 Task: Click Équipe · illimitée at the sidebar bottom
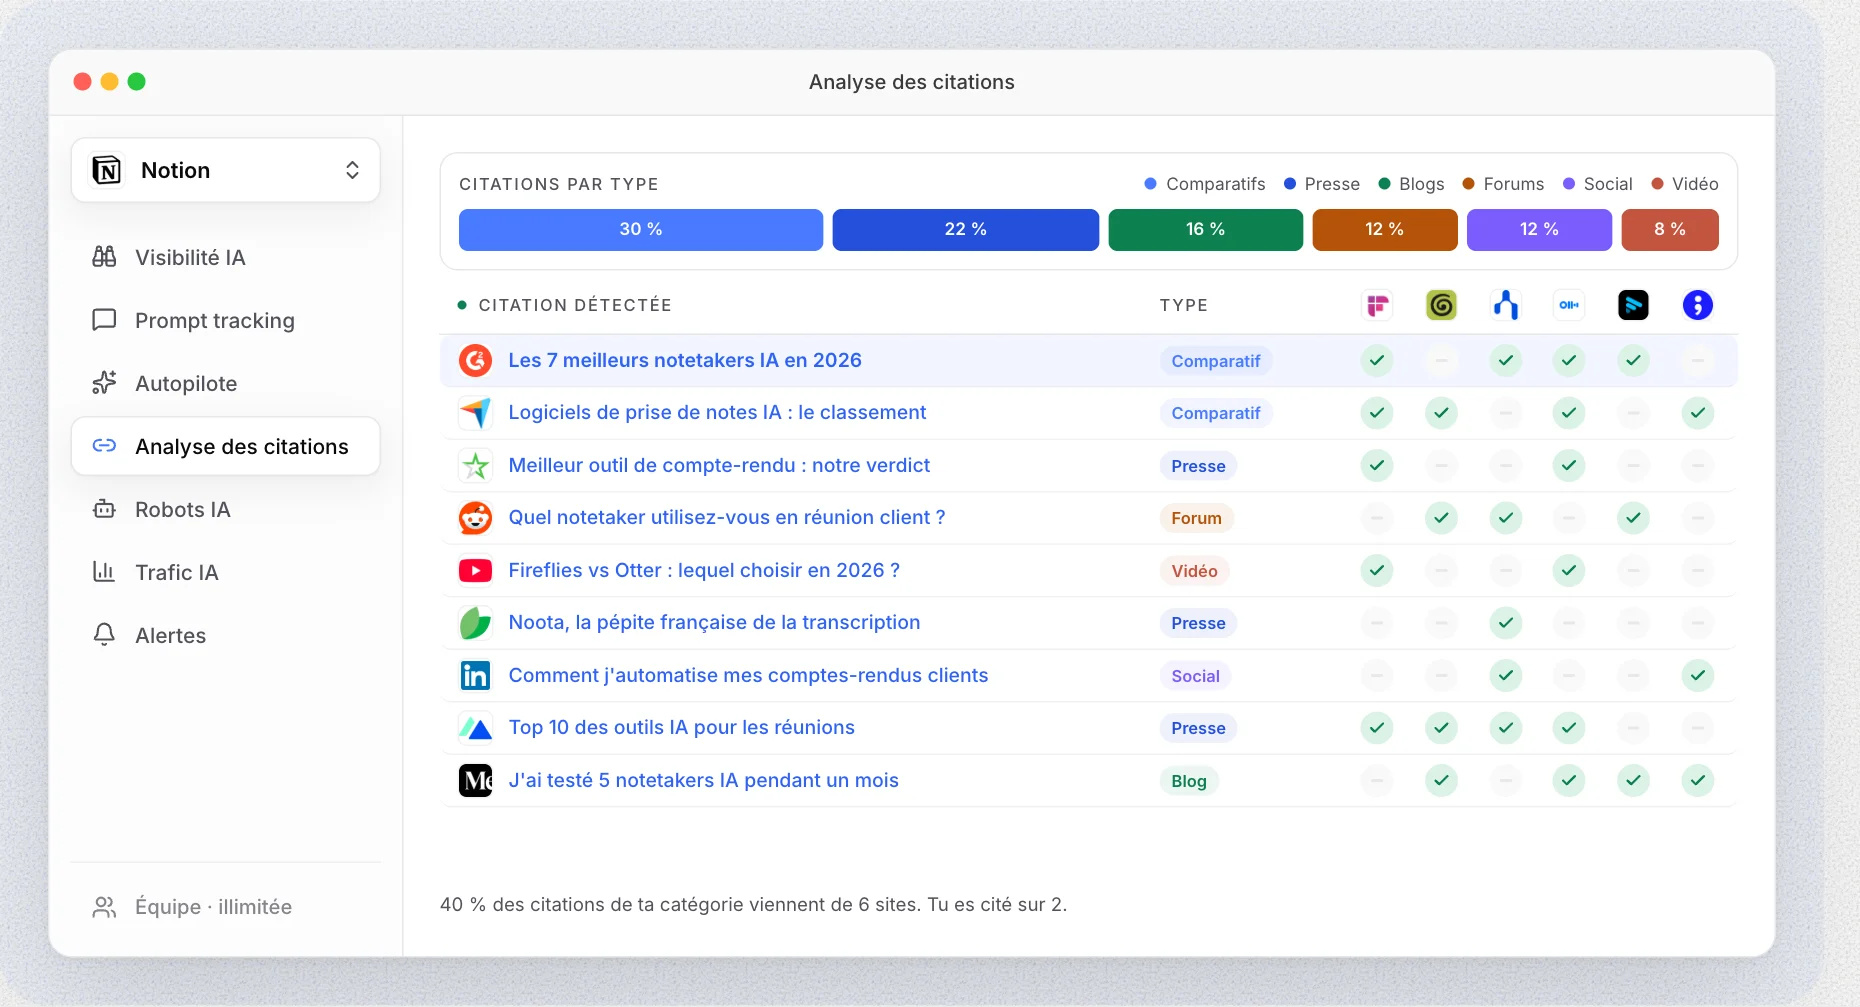tap(192, 907)
